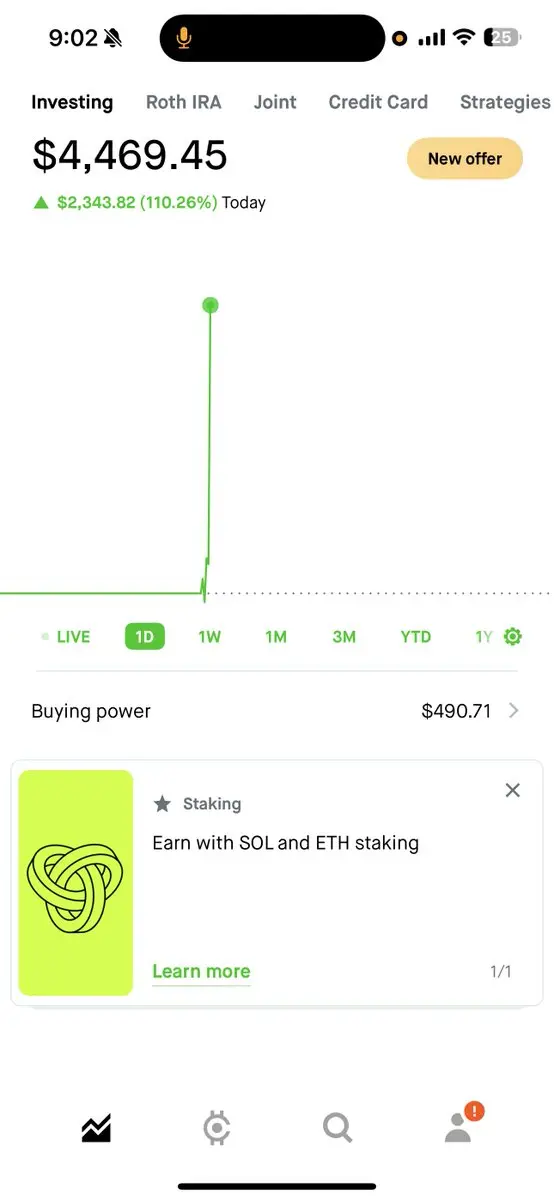Open the investing chart icon in bottom navigation
Screen dimensions: 554x1200
(x=96, y=1129)
